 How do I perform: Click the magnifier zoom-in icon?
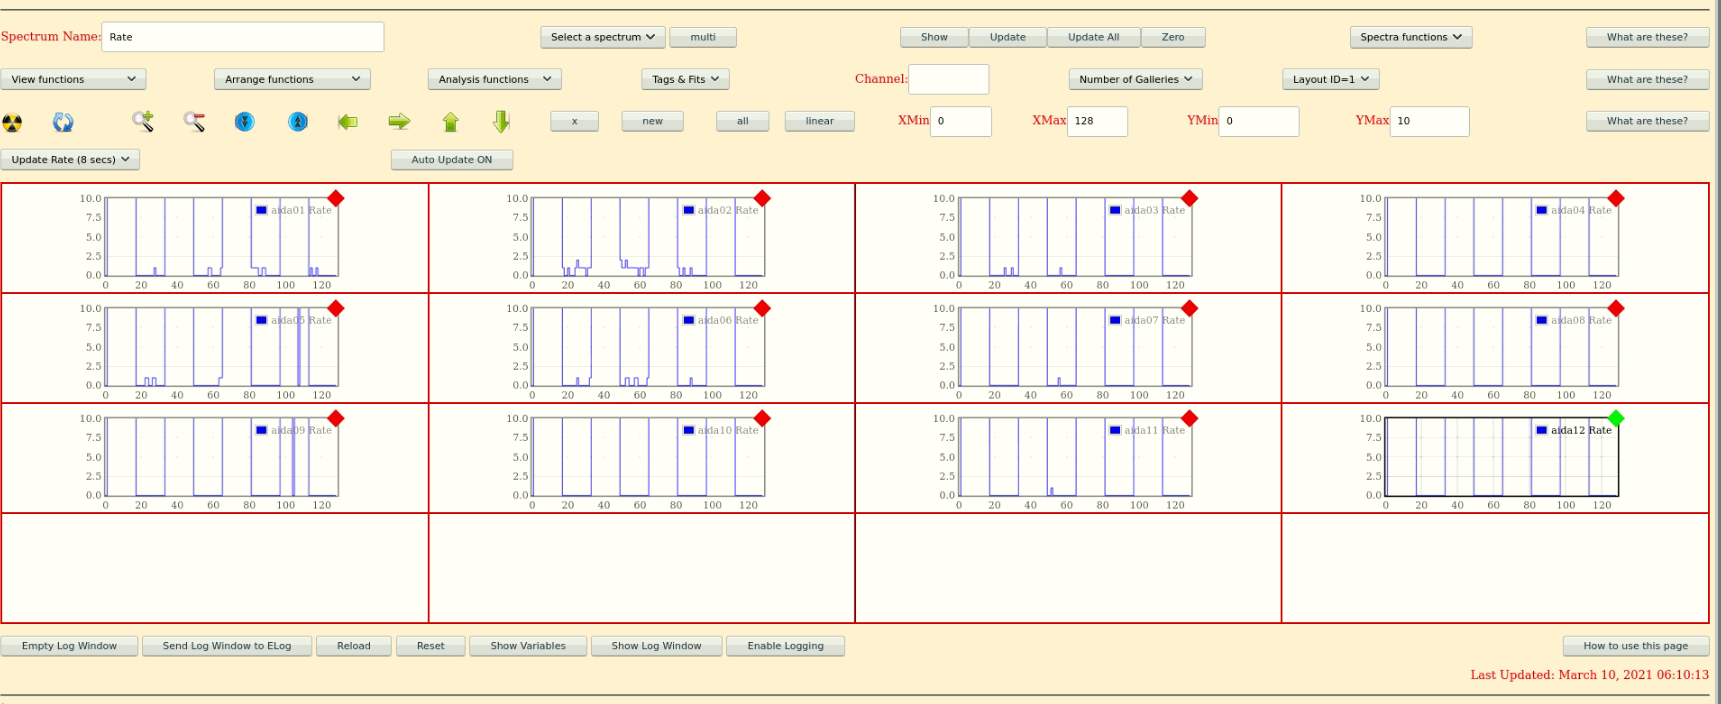[x=143, y=121]
